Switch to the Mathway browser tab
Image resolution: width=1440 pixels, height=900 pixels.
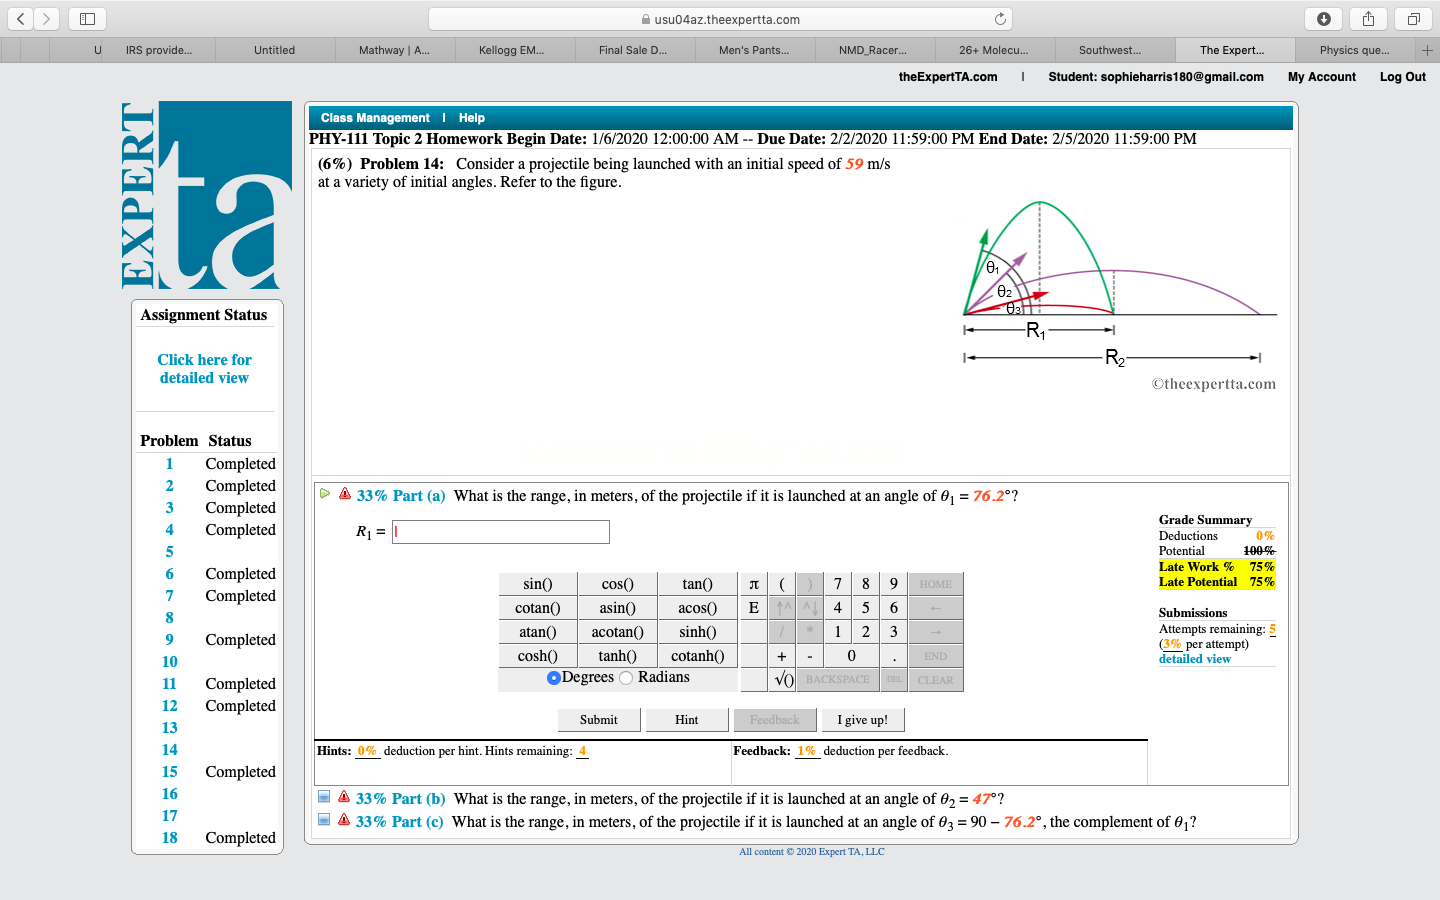(x=394, y=49)
